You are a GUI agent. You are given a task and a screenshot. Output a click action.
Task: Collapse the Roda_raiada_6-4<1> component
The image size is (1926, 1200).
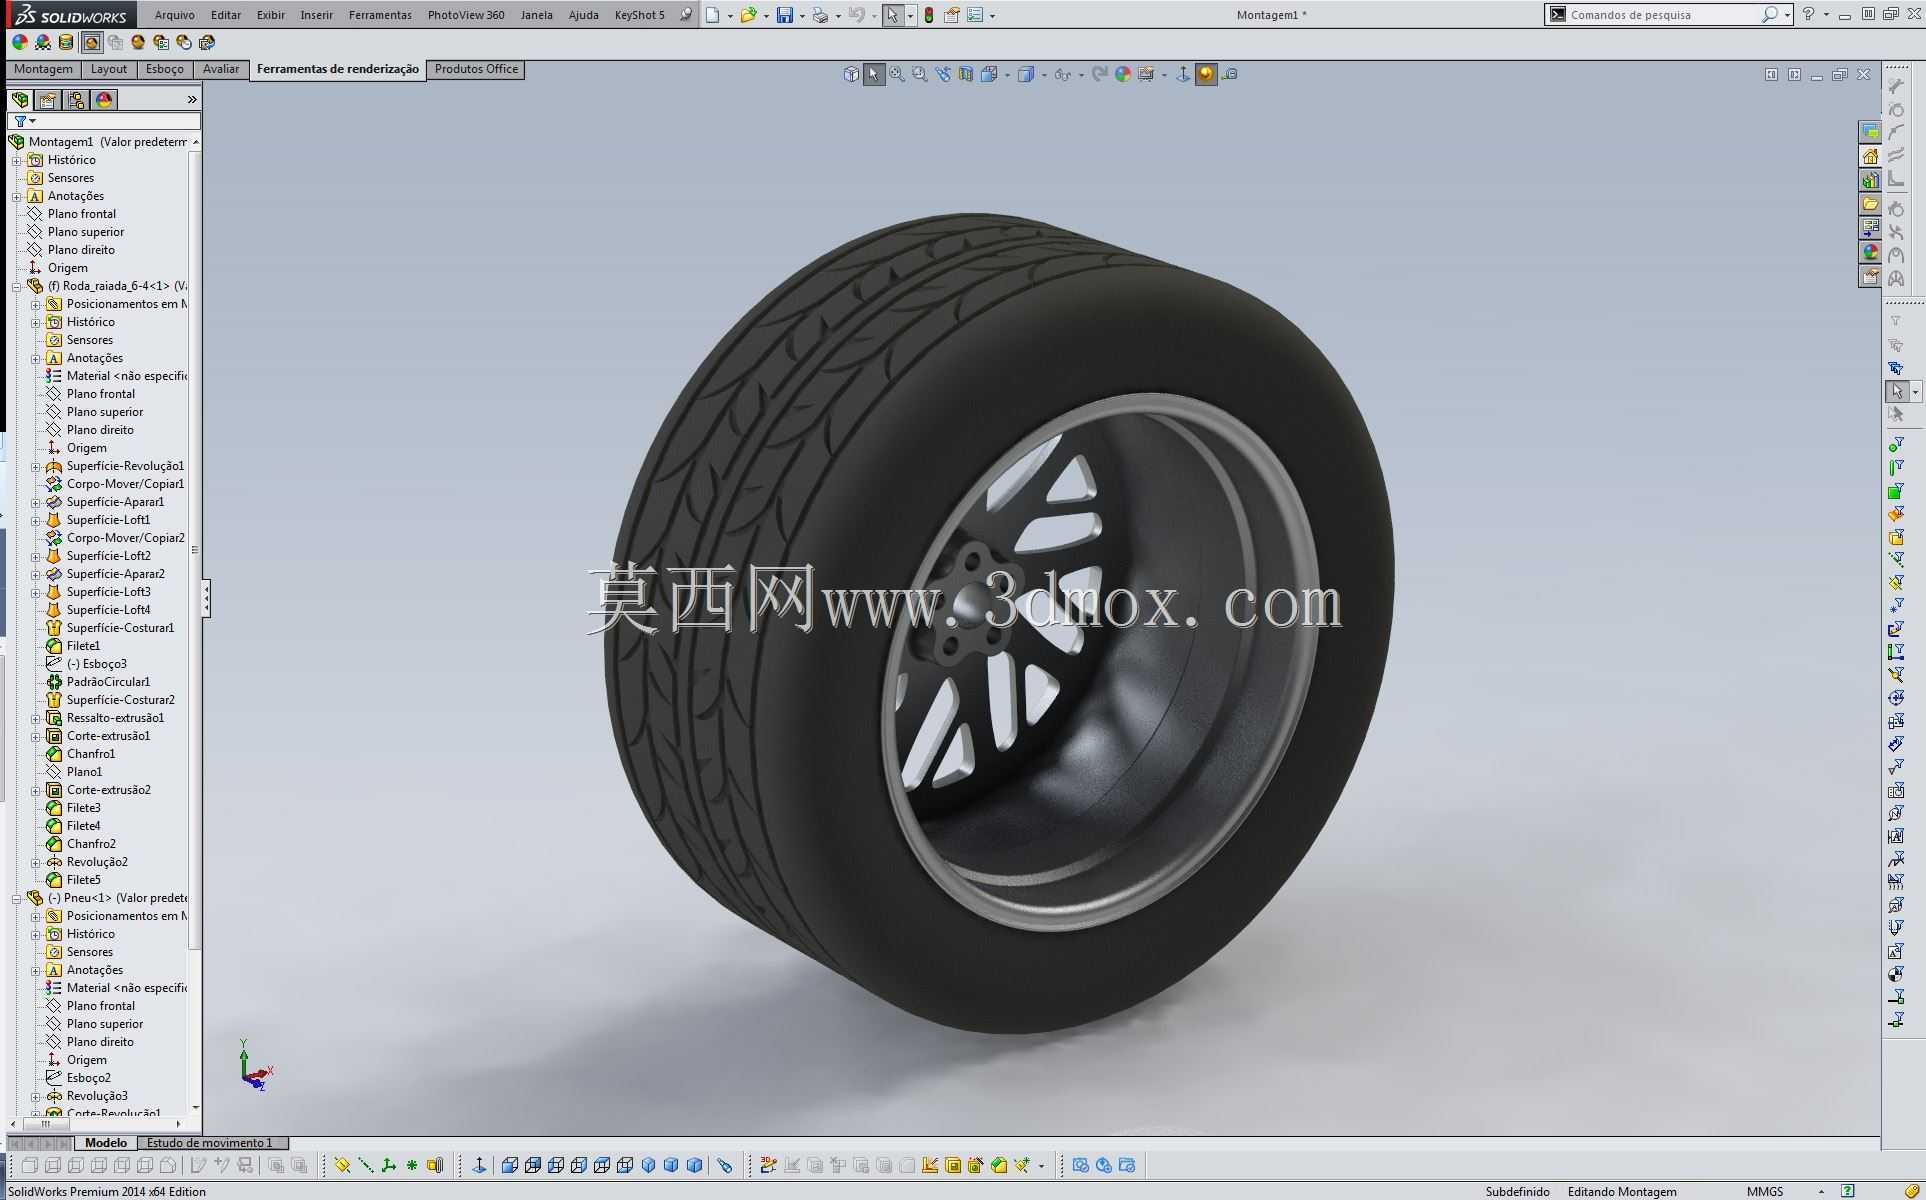point(16,286)
